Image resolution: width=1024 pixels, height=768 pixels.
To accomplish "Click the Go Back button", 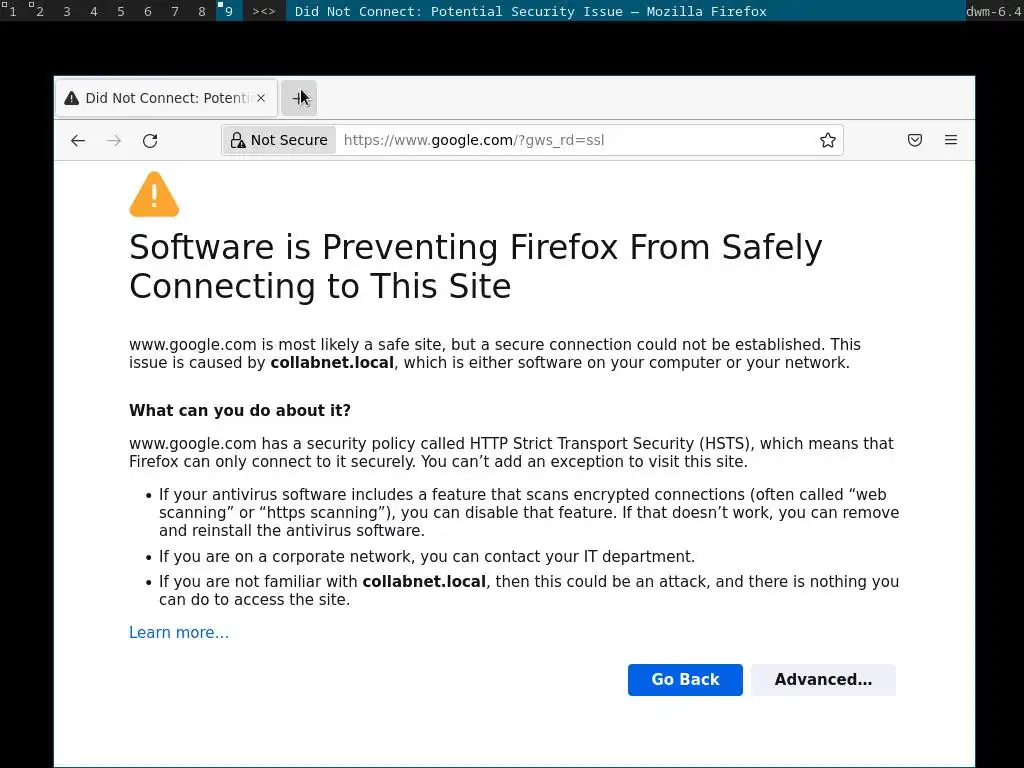I will click(x=685, y=680).
